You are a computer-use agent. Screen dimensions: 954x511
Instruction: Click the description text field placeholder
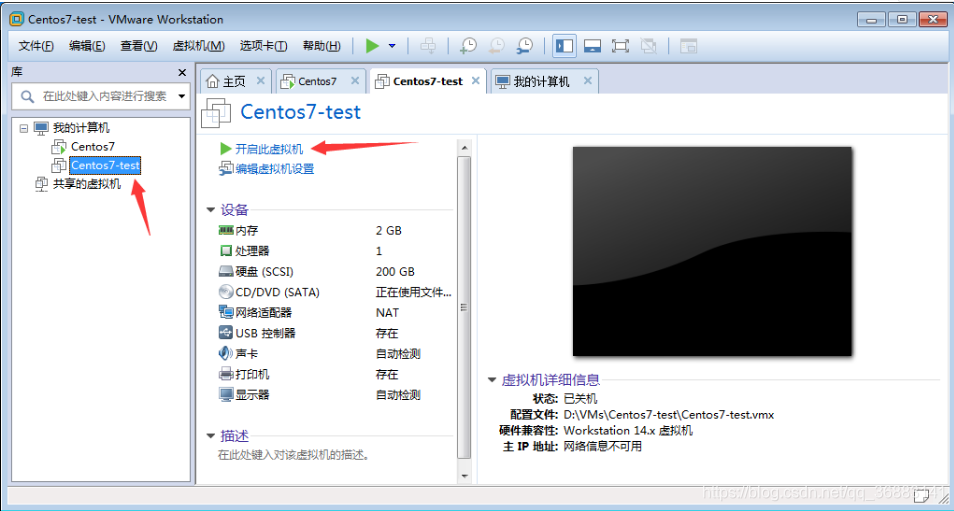point(293,454)
